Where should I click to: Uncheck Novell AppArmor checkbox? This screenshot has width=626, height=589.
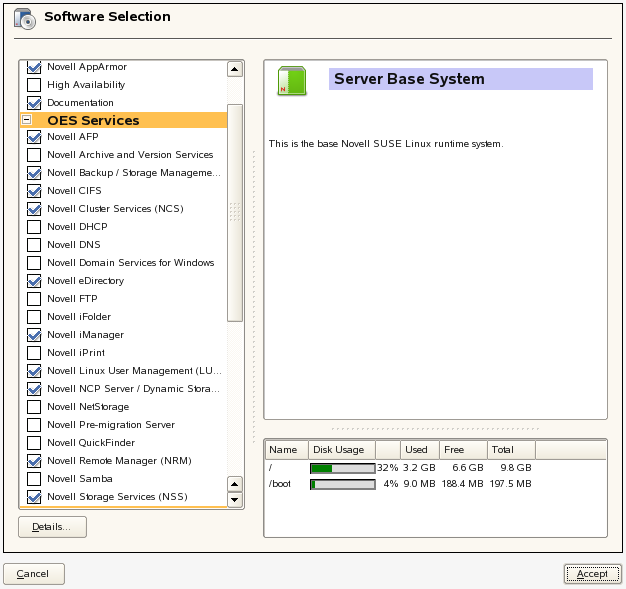(34, 67)
